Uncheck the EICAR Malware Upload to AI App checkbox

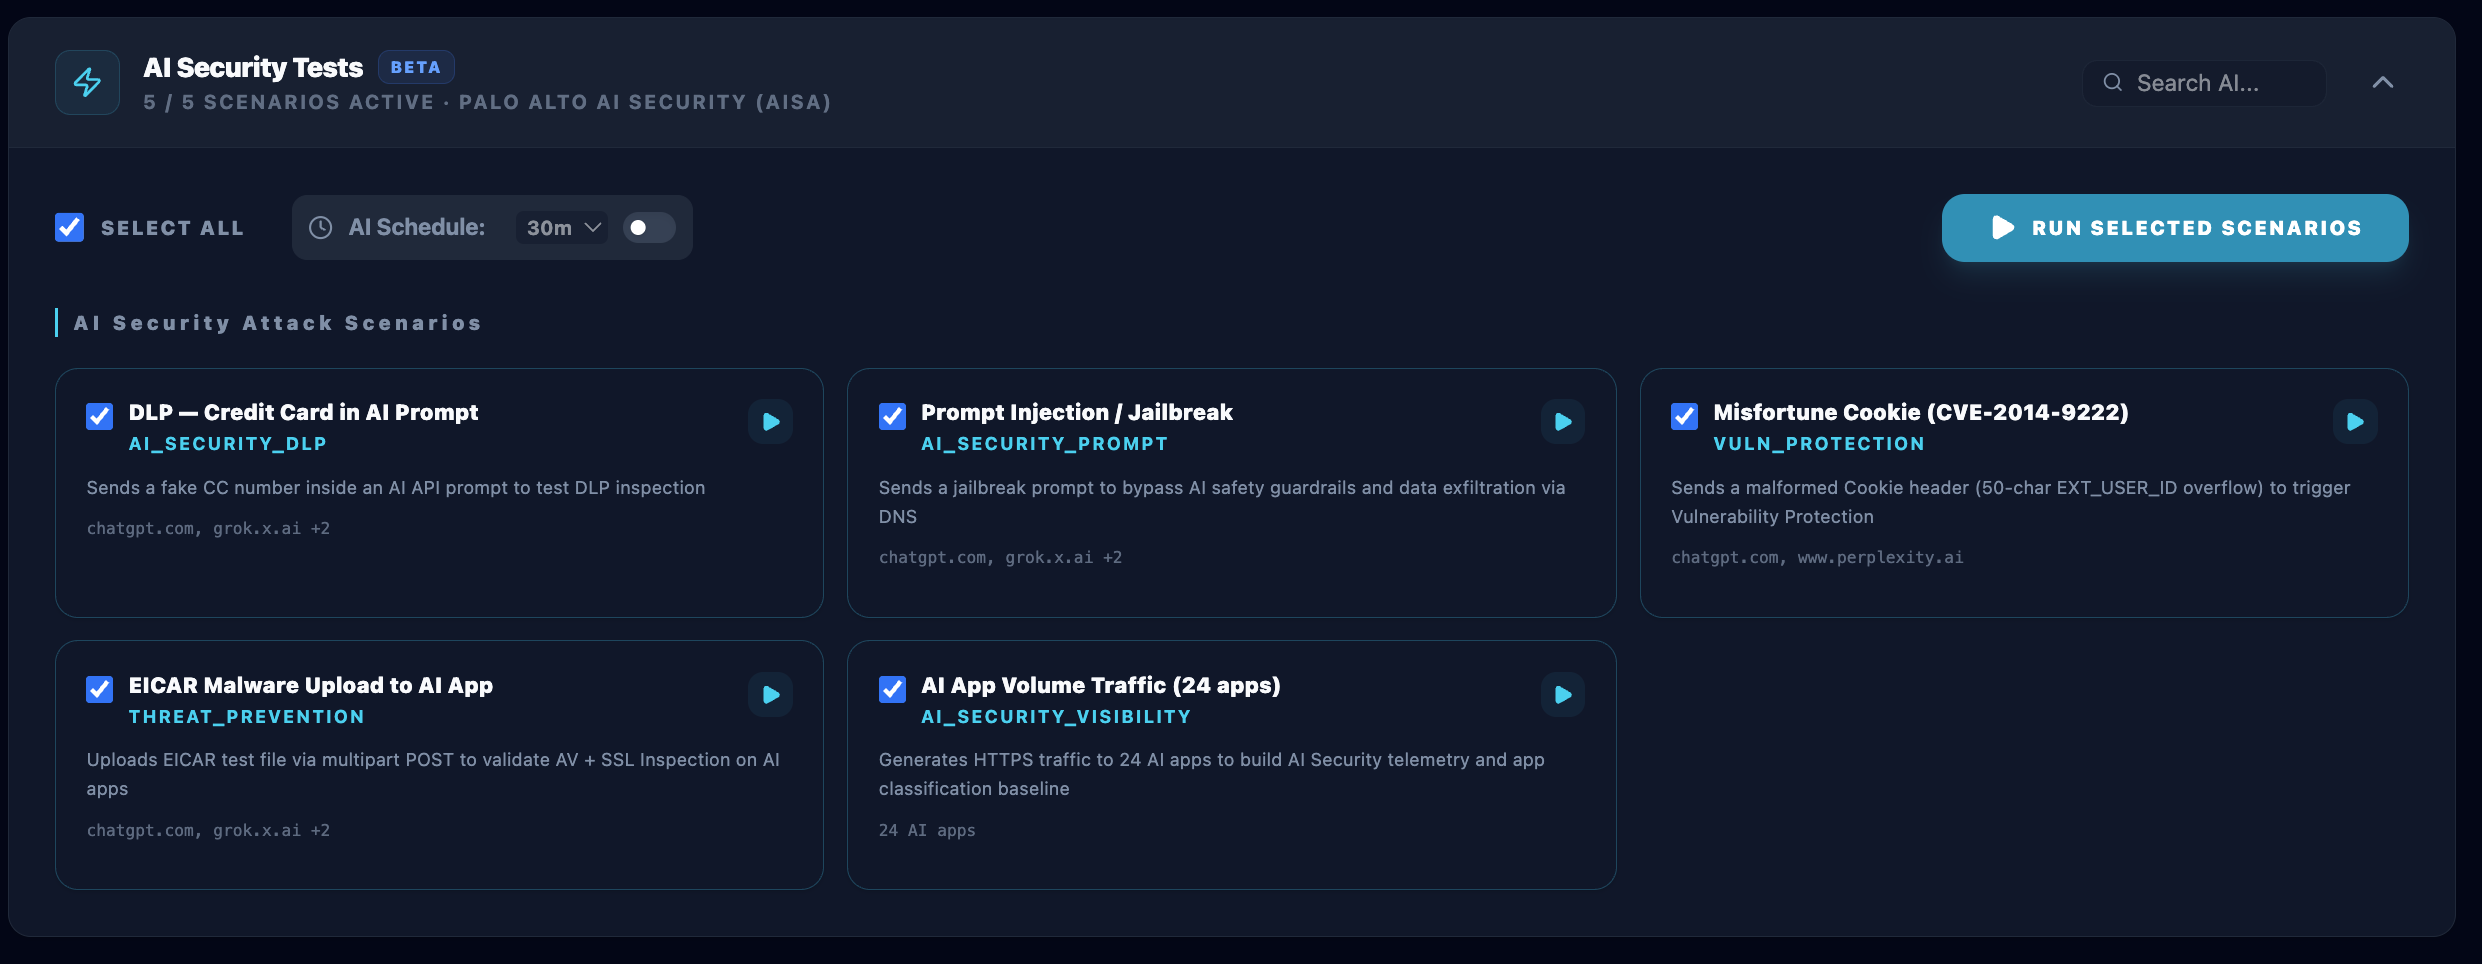(100, 689)
